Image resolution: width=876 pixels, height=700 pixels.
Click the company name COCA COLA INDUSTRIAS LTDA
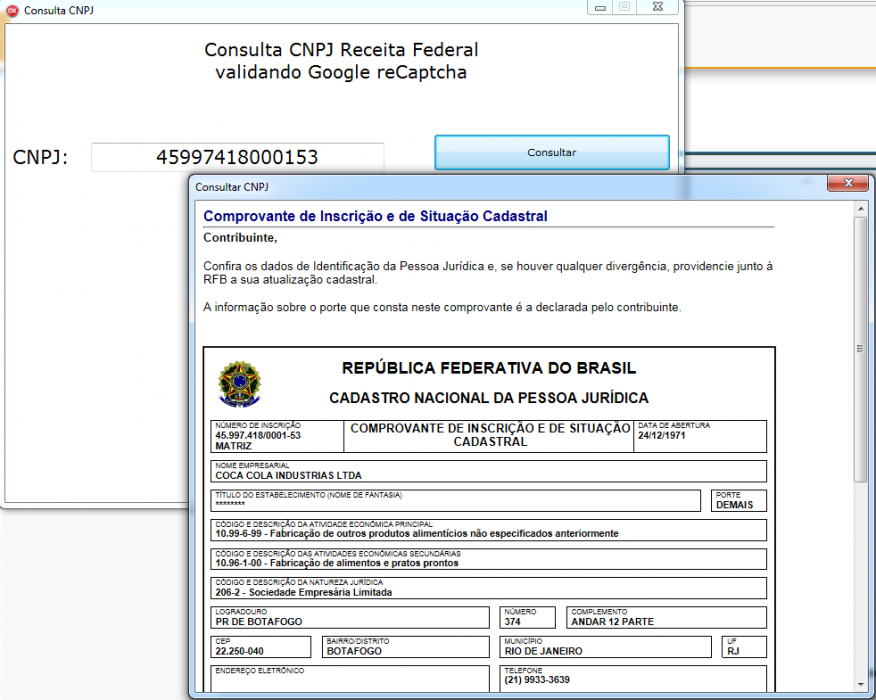[289, 475]
